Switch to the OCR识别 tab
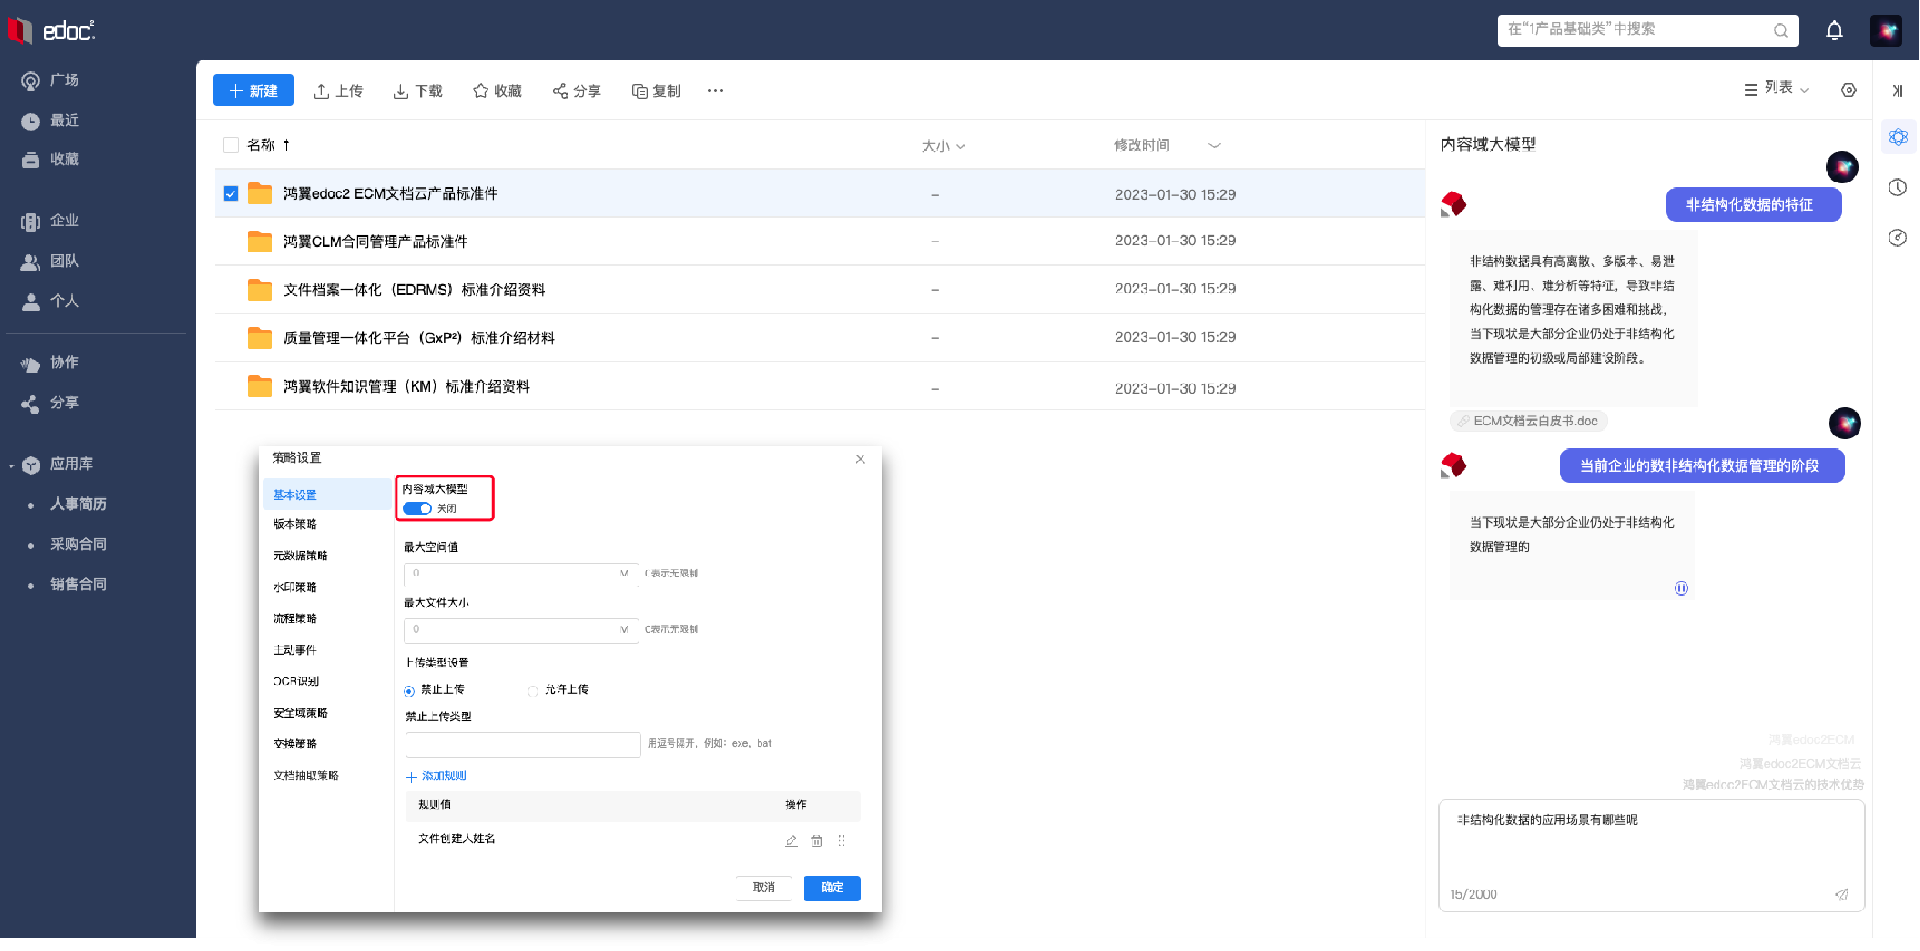Viewport: 1920px width, 951px height. point(296,682)
